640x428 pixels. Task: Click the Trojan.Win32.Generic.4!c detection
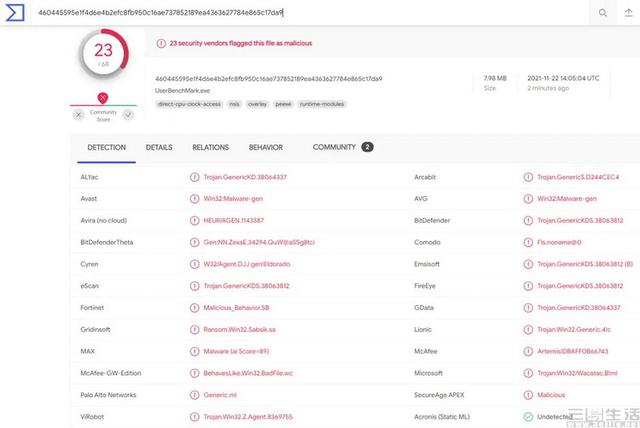574,330
